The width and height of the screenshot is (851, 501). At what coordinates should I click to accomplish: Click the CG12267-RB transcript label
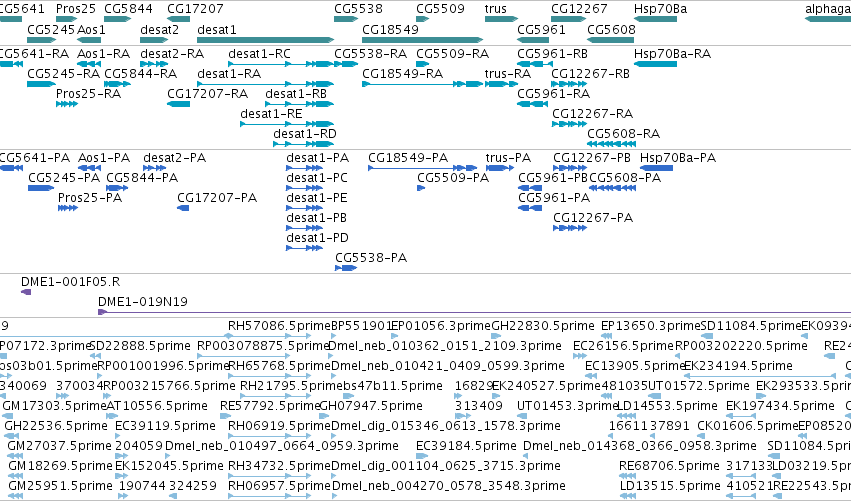(x=590, y=73)
